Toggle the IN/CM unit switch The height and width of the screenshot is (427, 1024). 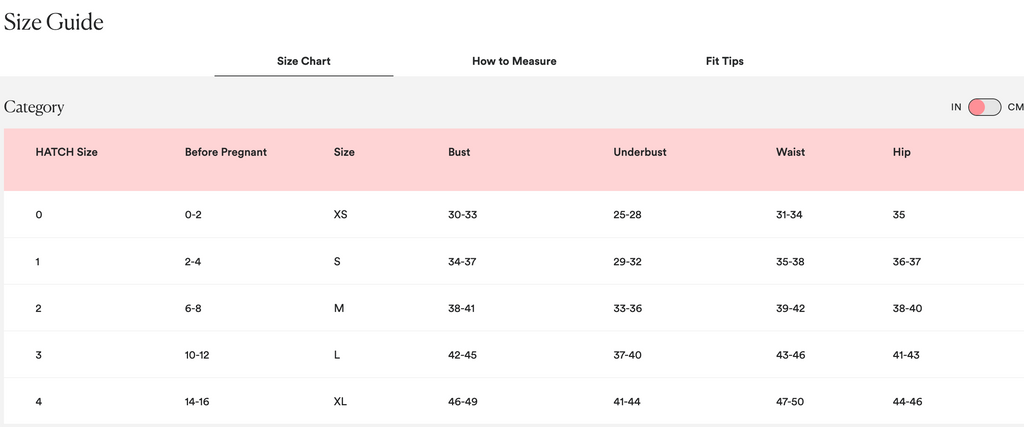pyautogui.click(x=984, y=107)
